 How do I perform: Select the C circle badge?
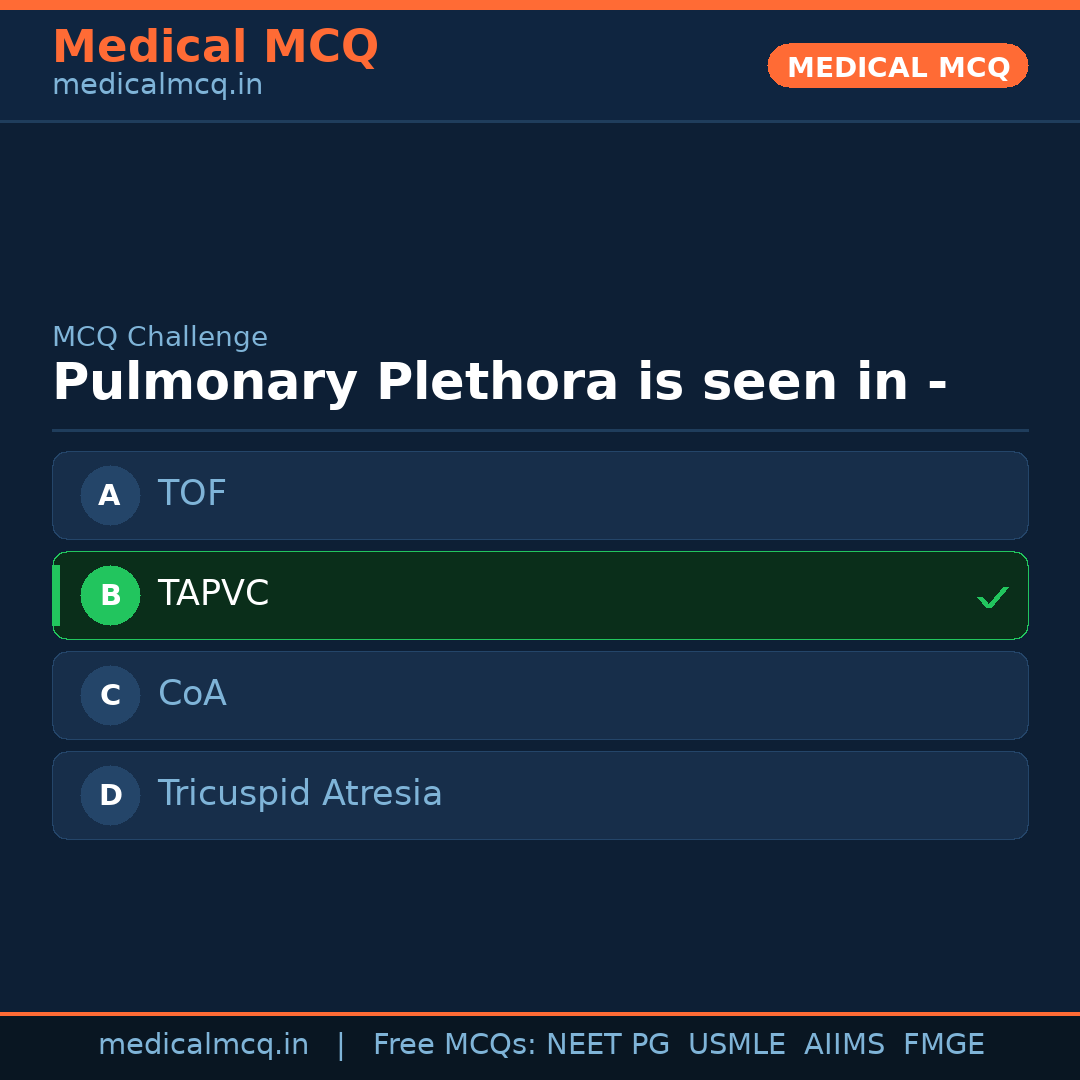tap(110, 695)
